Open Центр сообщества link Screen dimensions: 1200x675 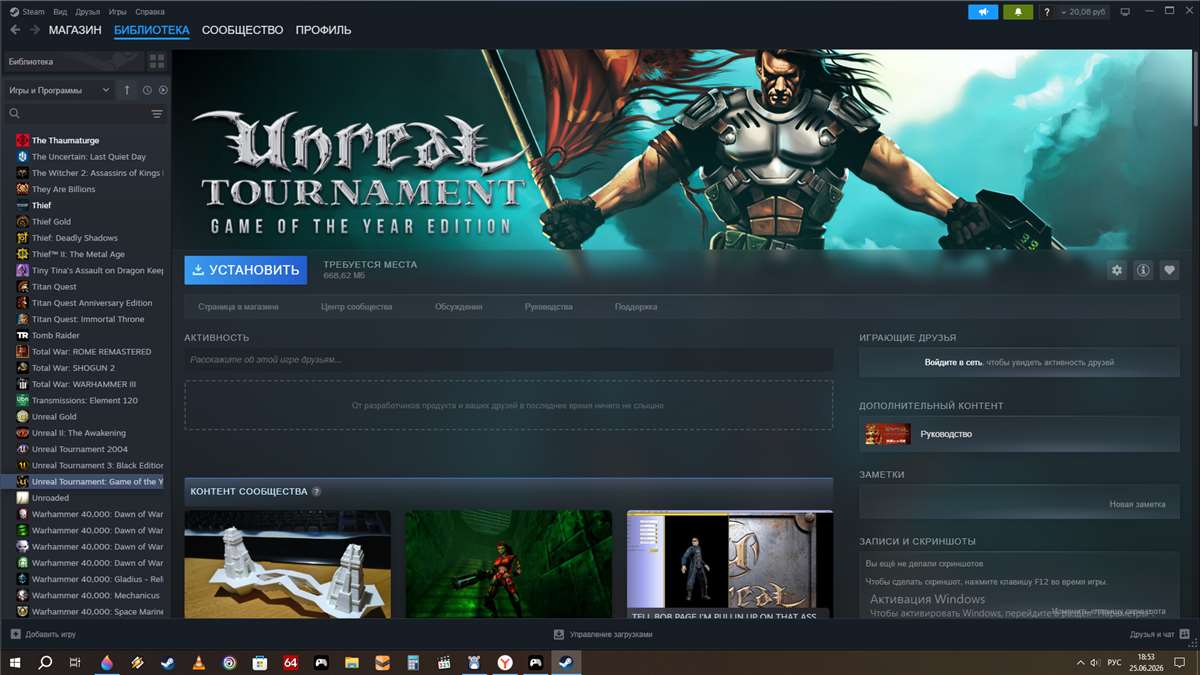[x=357, y=307]
